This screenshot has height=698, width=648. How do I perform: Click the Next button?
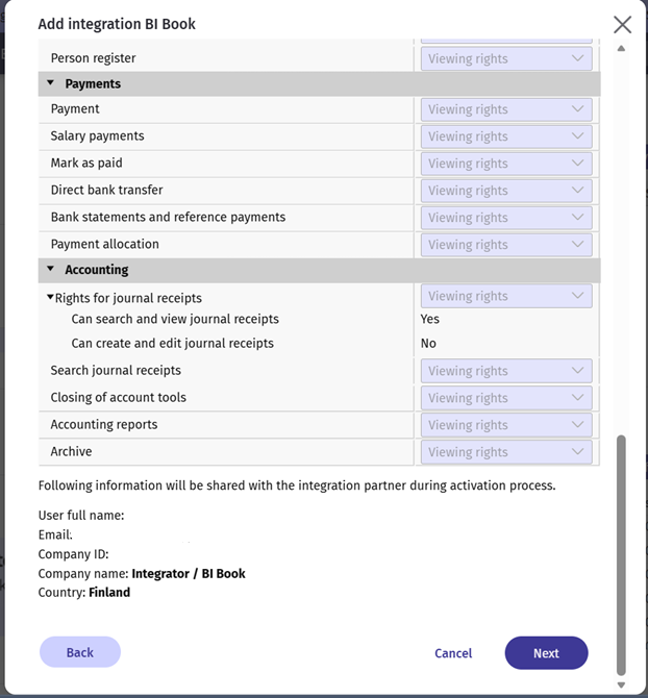point(546,653)
